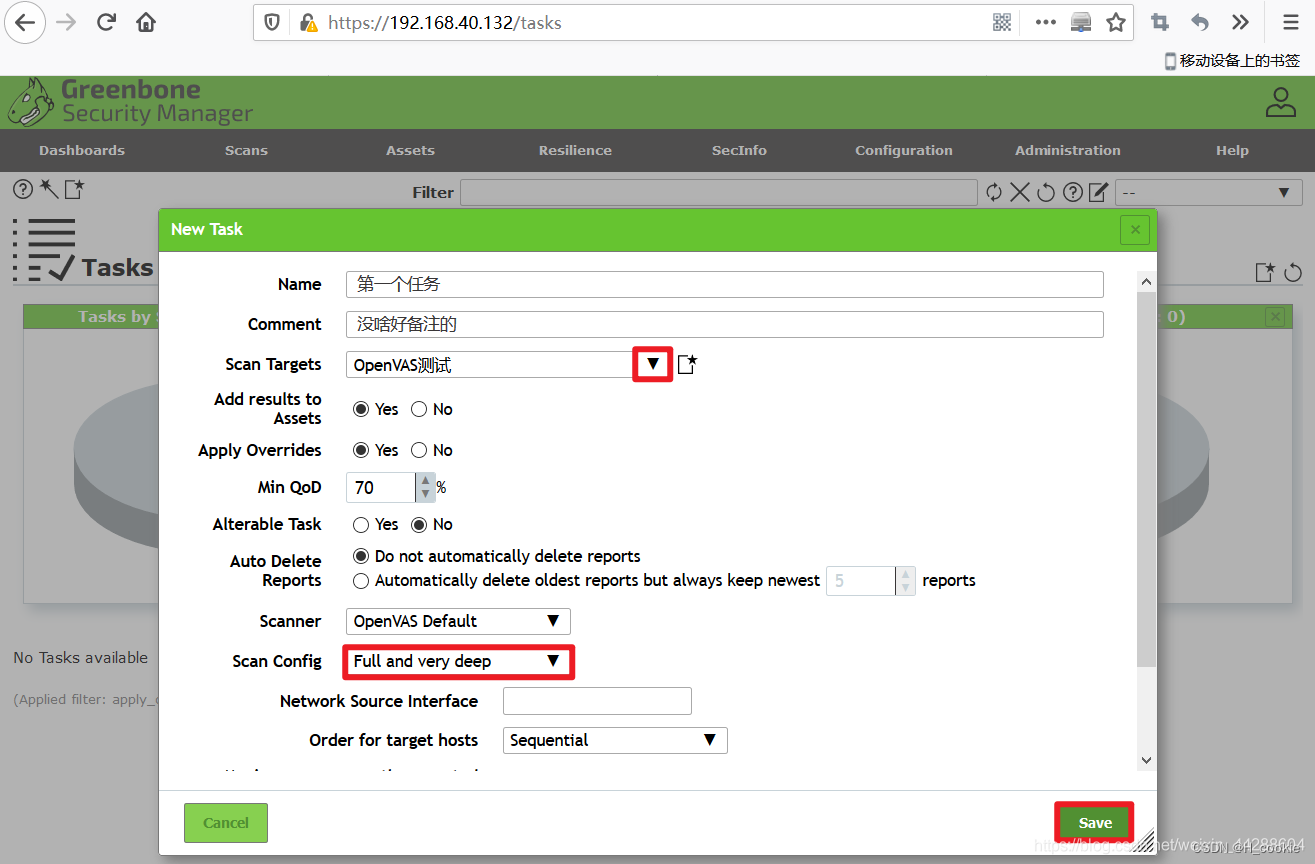Click the crop screenshot toolbar icon

[x=1160, y=22]
